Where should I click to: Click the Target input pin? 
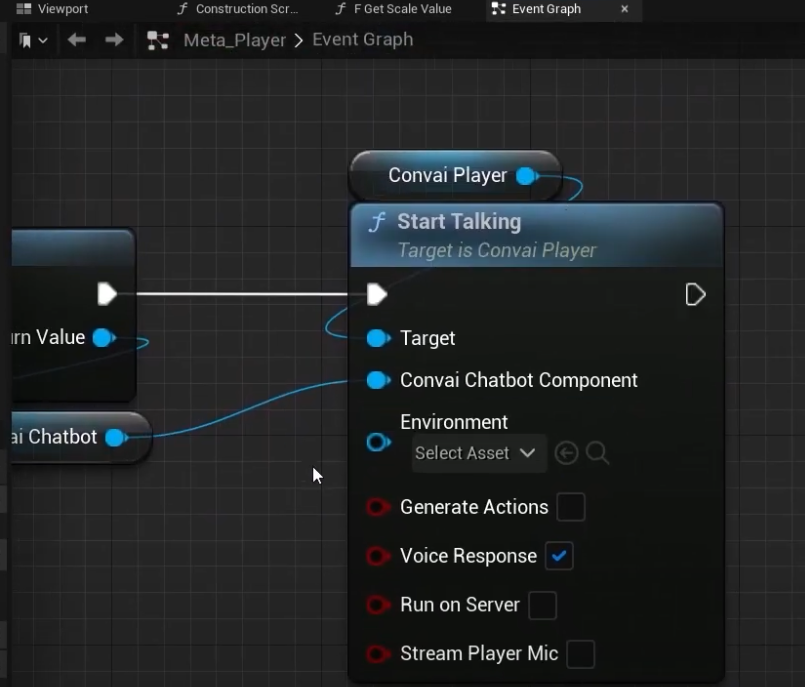tap(378, 338)
